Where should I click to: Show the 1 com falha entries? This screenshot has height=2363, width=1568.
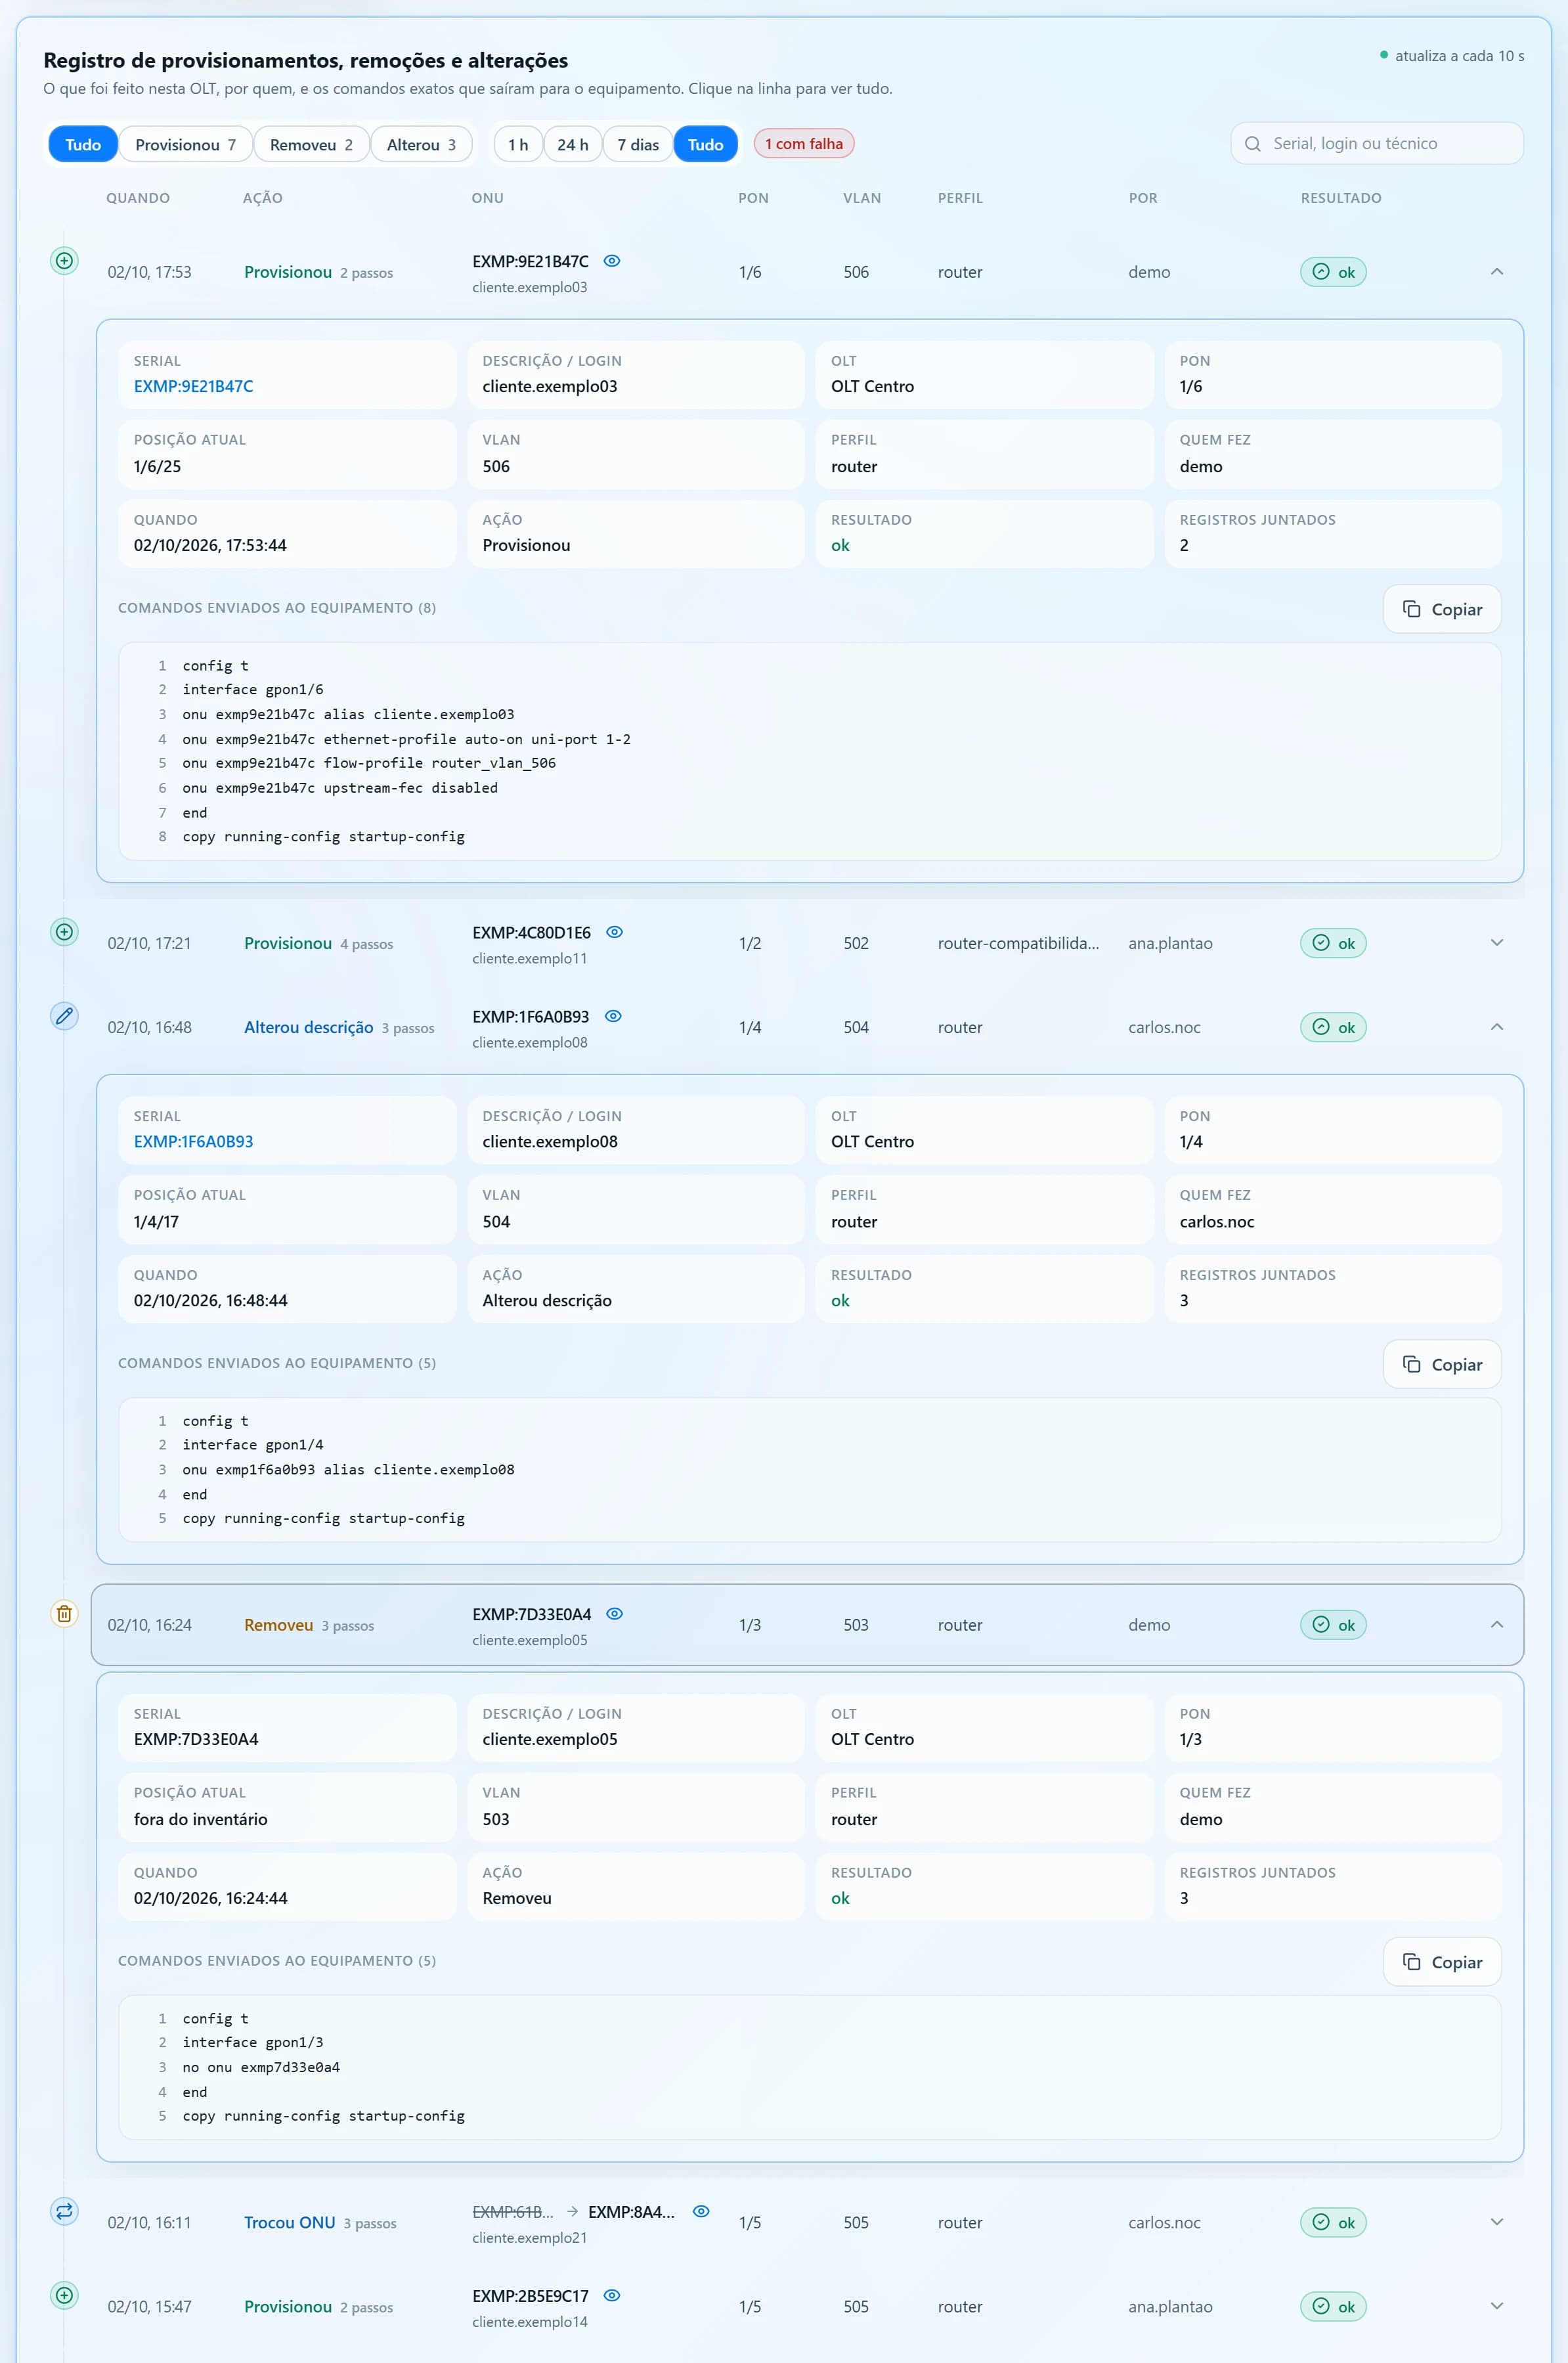pos(804,144)
